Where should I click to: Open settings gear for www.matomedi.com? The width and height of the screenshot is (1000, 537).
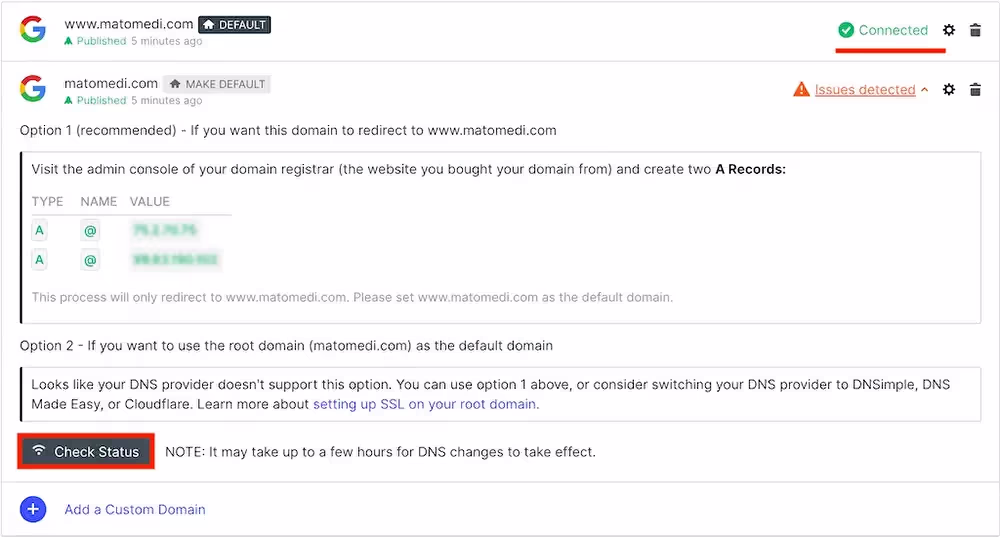(949, 30)
